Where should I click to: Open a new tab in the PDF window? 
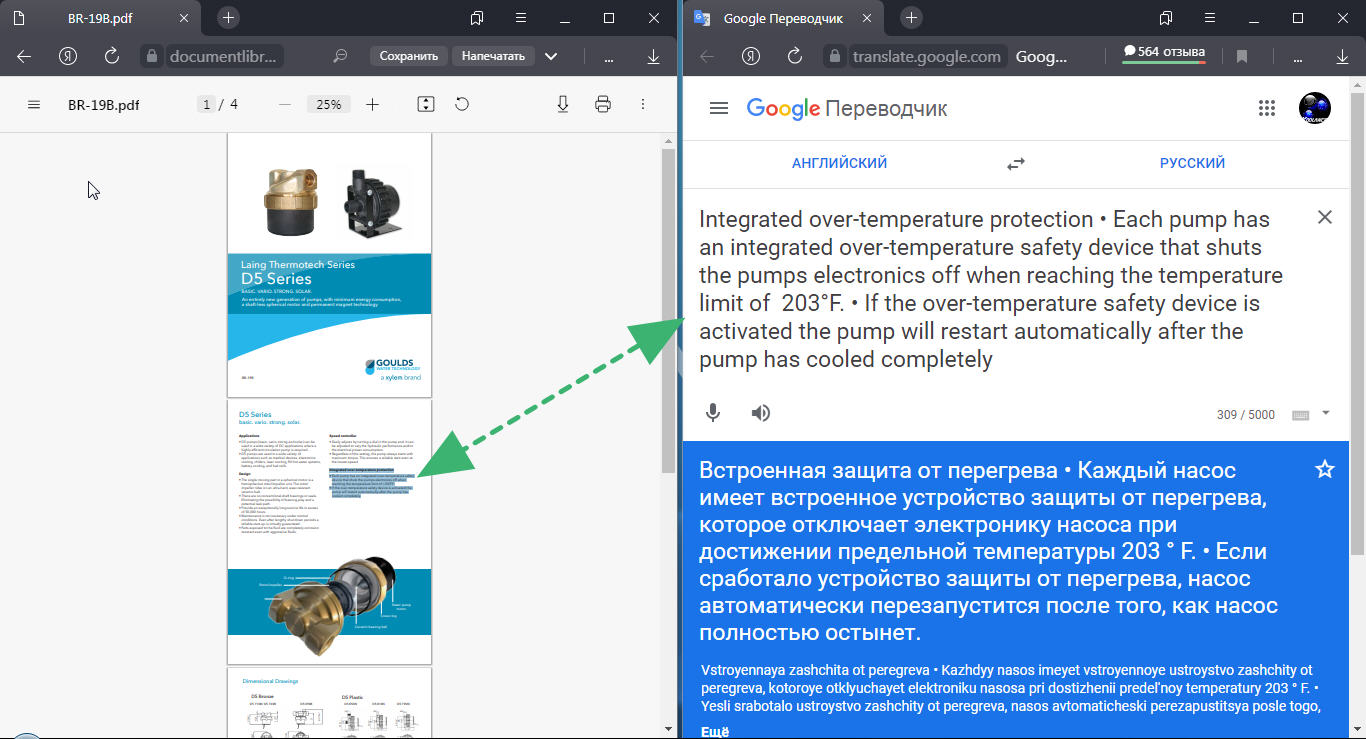[229, 18]
